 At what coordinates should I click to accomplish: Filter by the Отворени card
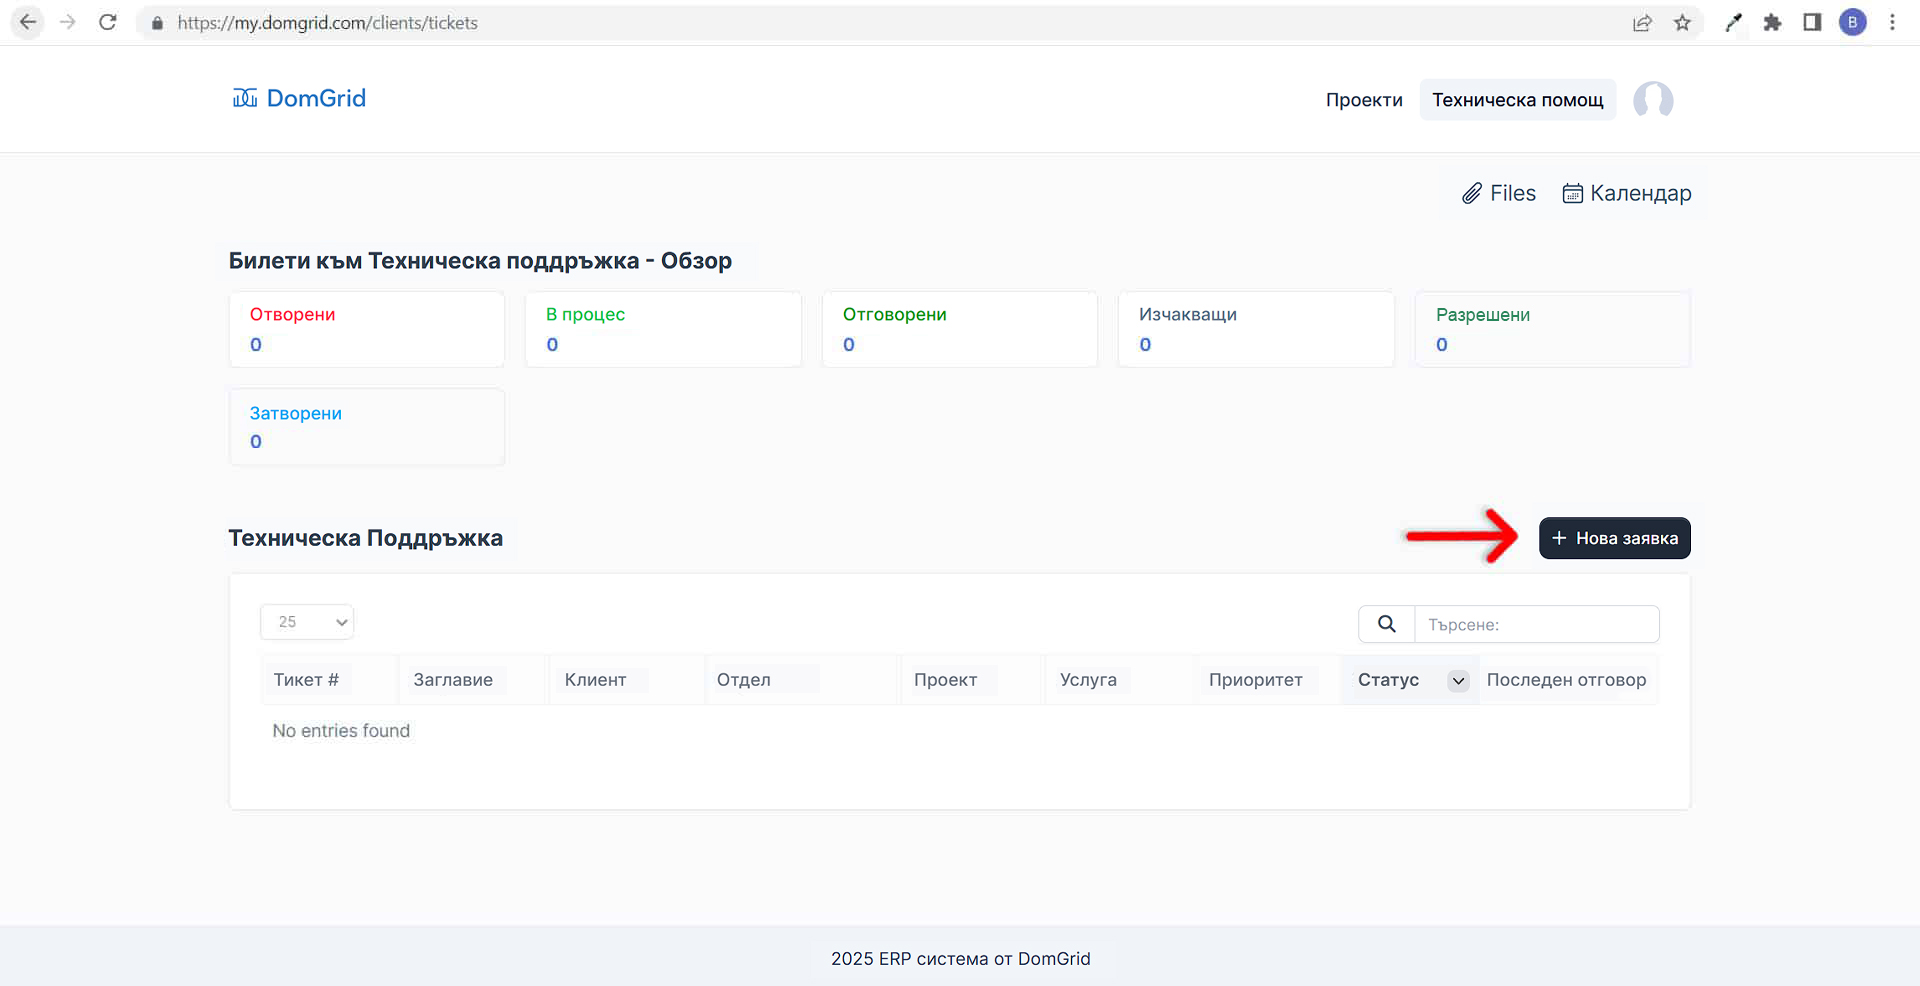point(367,329)
